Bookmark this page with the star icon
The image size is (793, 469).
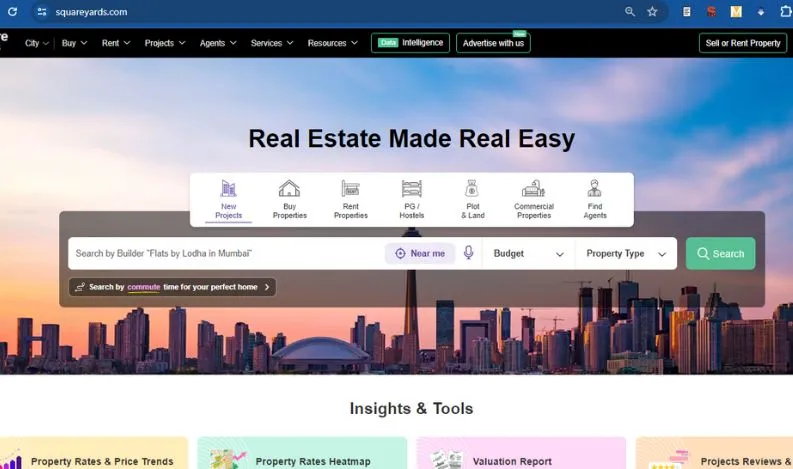[x=652, y=12]
